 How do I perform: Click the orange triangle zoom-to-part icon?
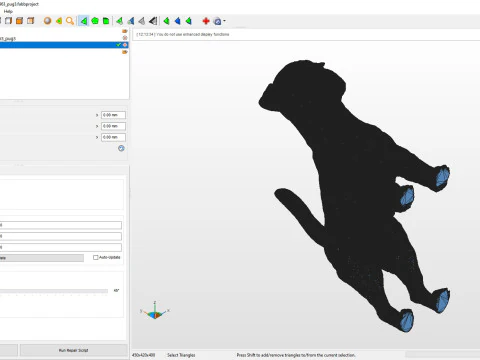click(59, 21)
